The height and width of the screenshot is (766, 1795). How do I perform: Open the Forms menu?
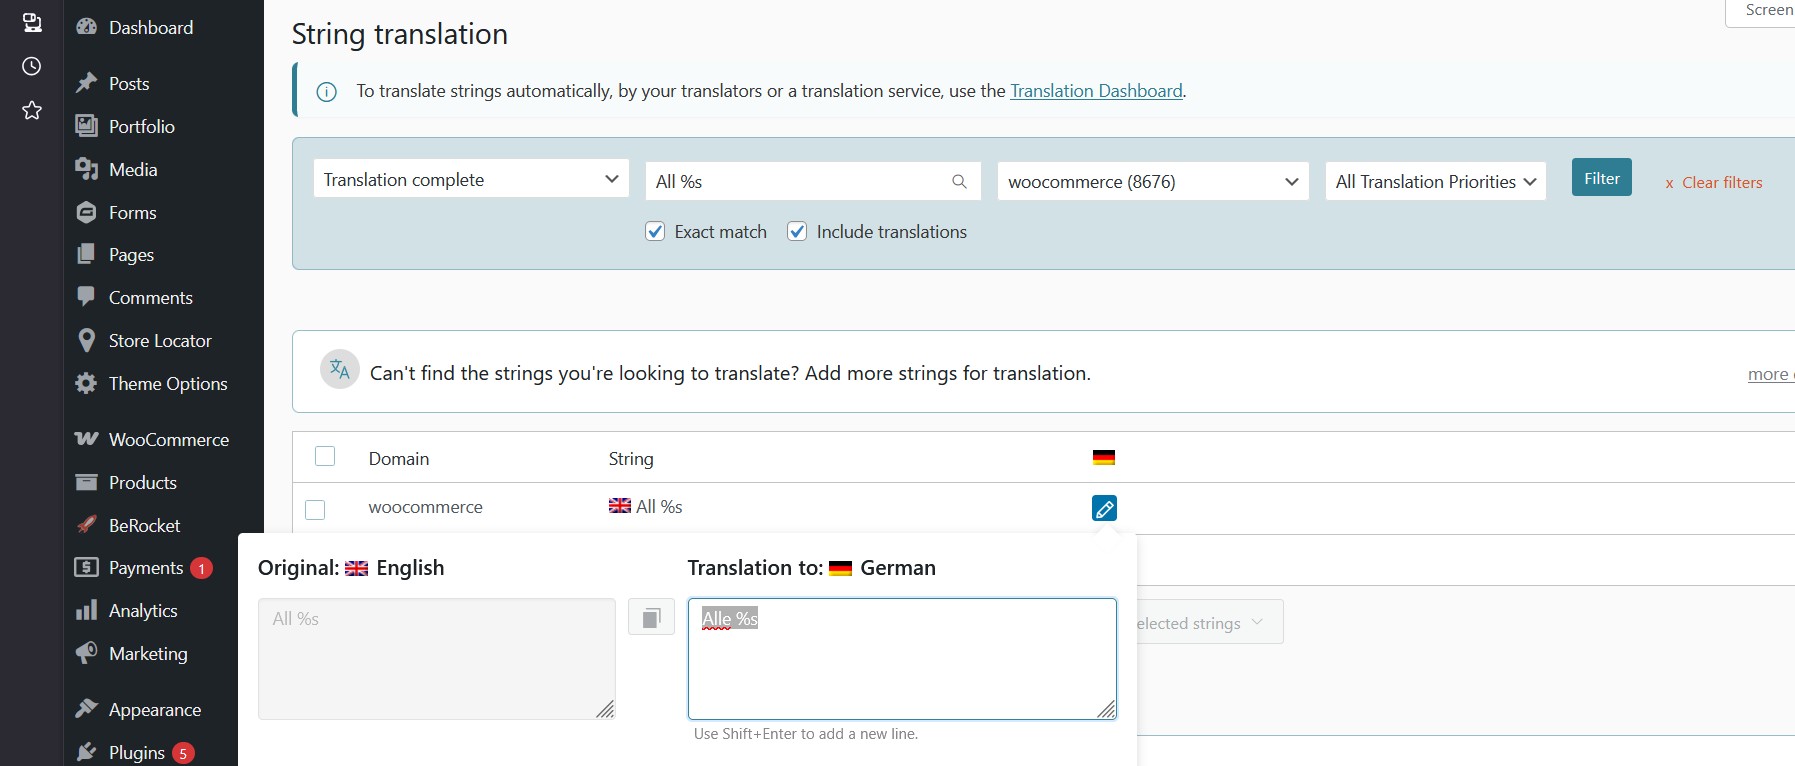coord(132,213)
